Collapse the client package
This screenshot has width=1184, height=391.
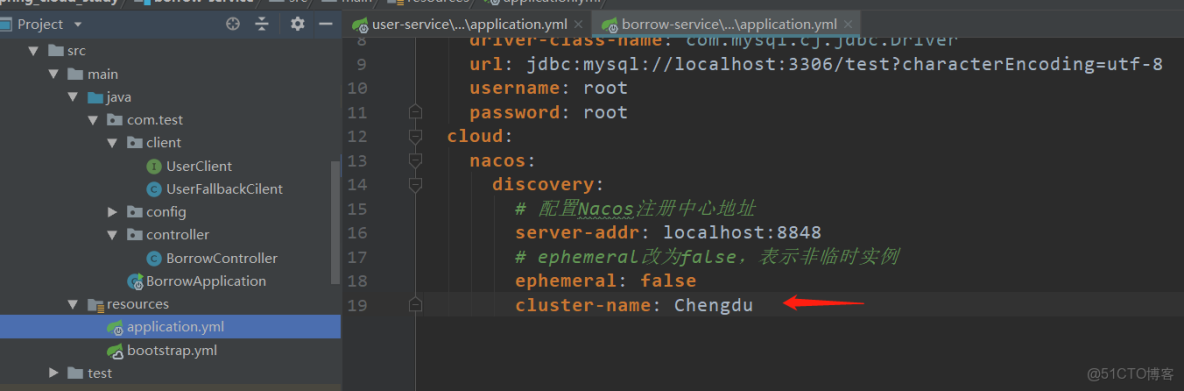tap(112, 143)
